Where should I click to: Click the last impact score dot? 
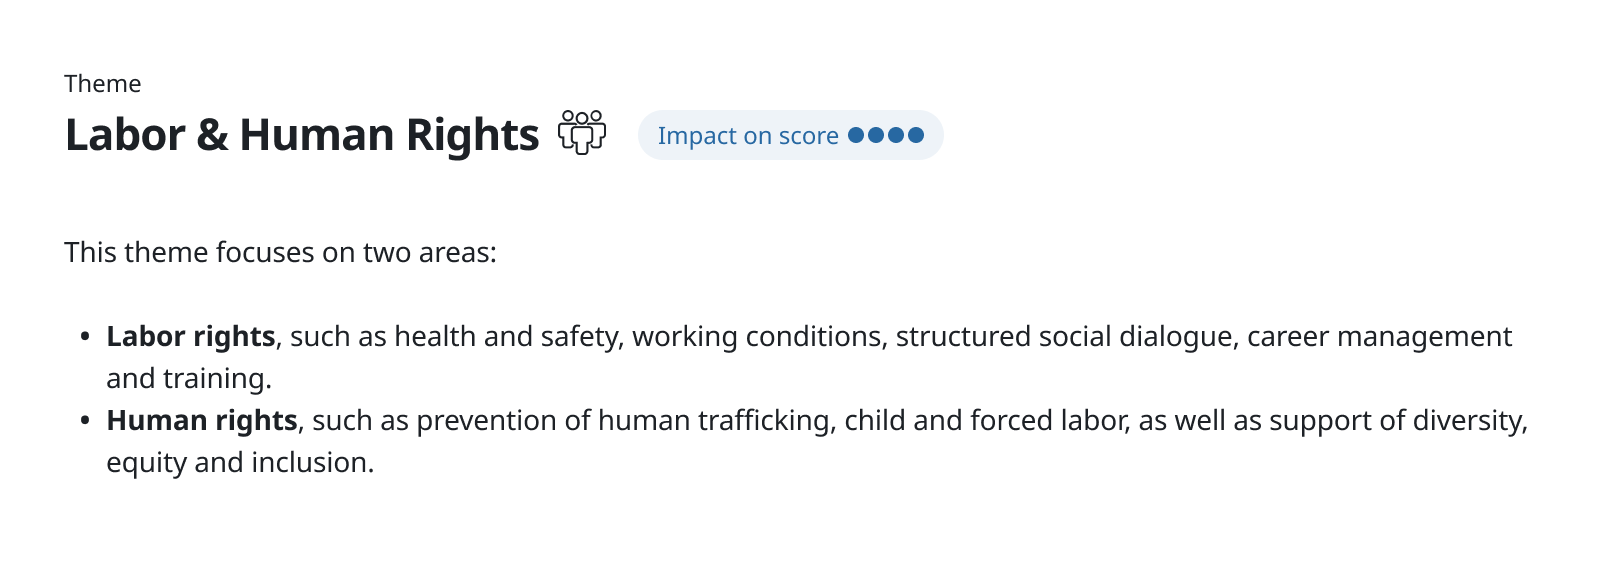pyautogui.click(x=916, y=135)
